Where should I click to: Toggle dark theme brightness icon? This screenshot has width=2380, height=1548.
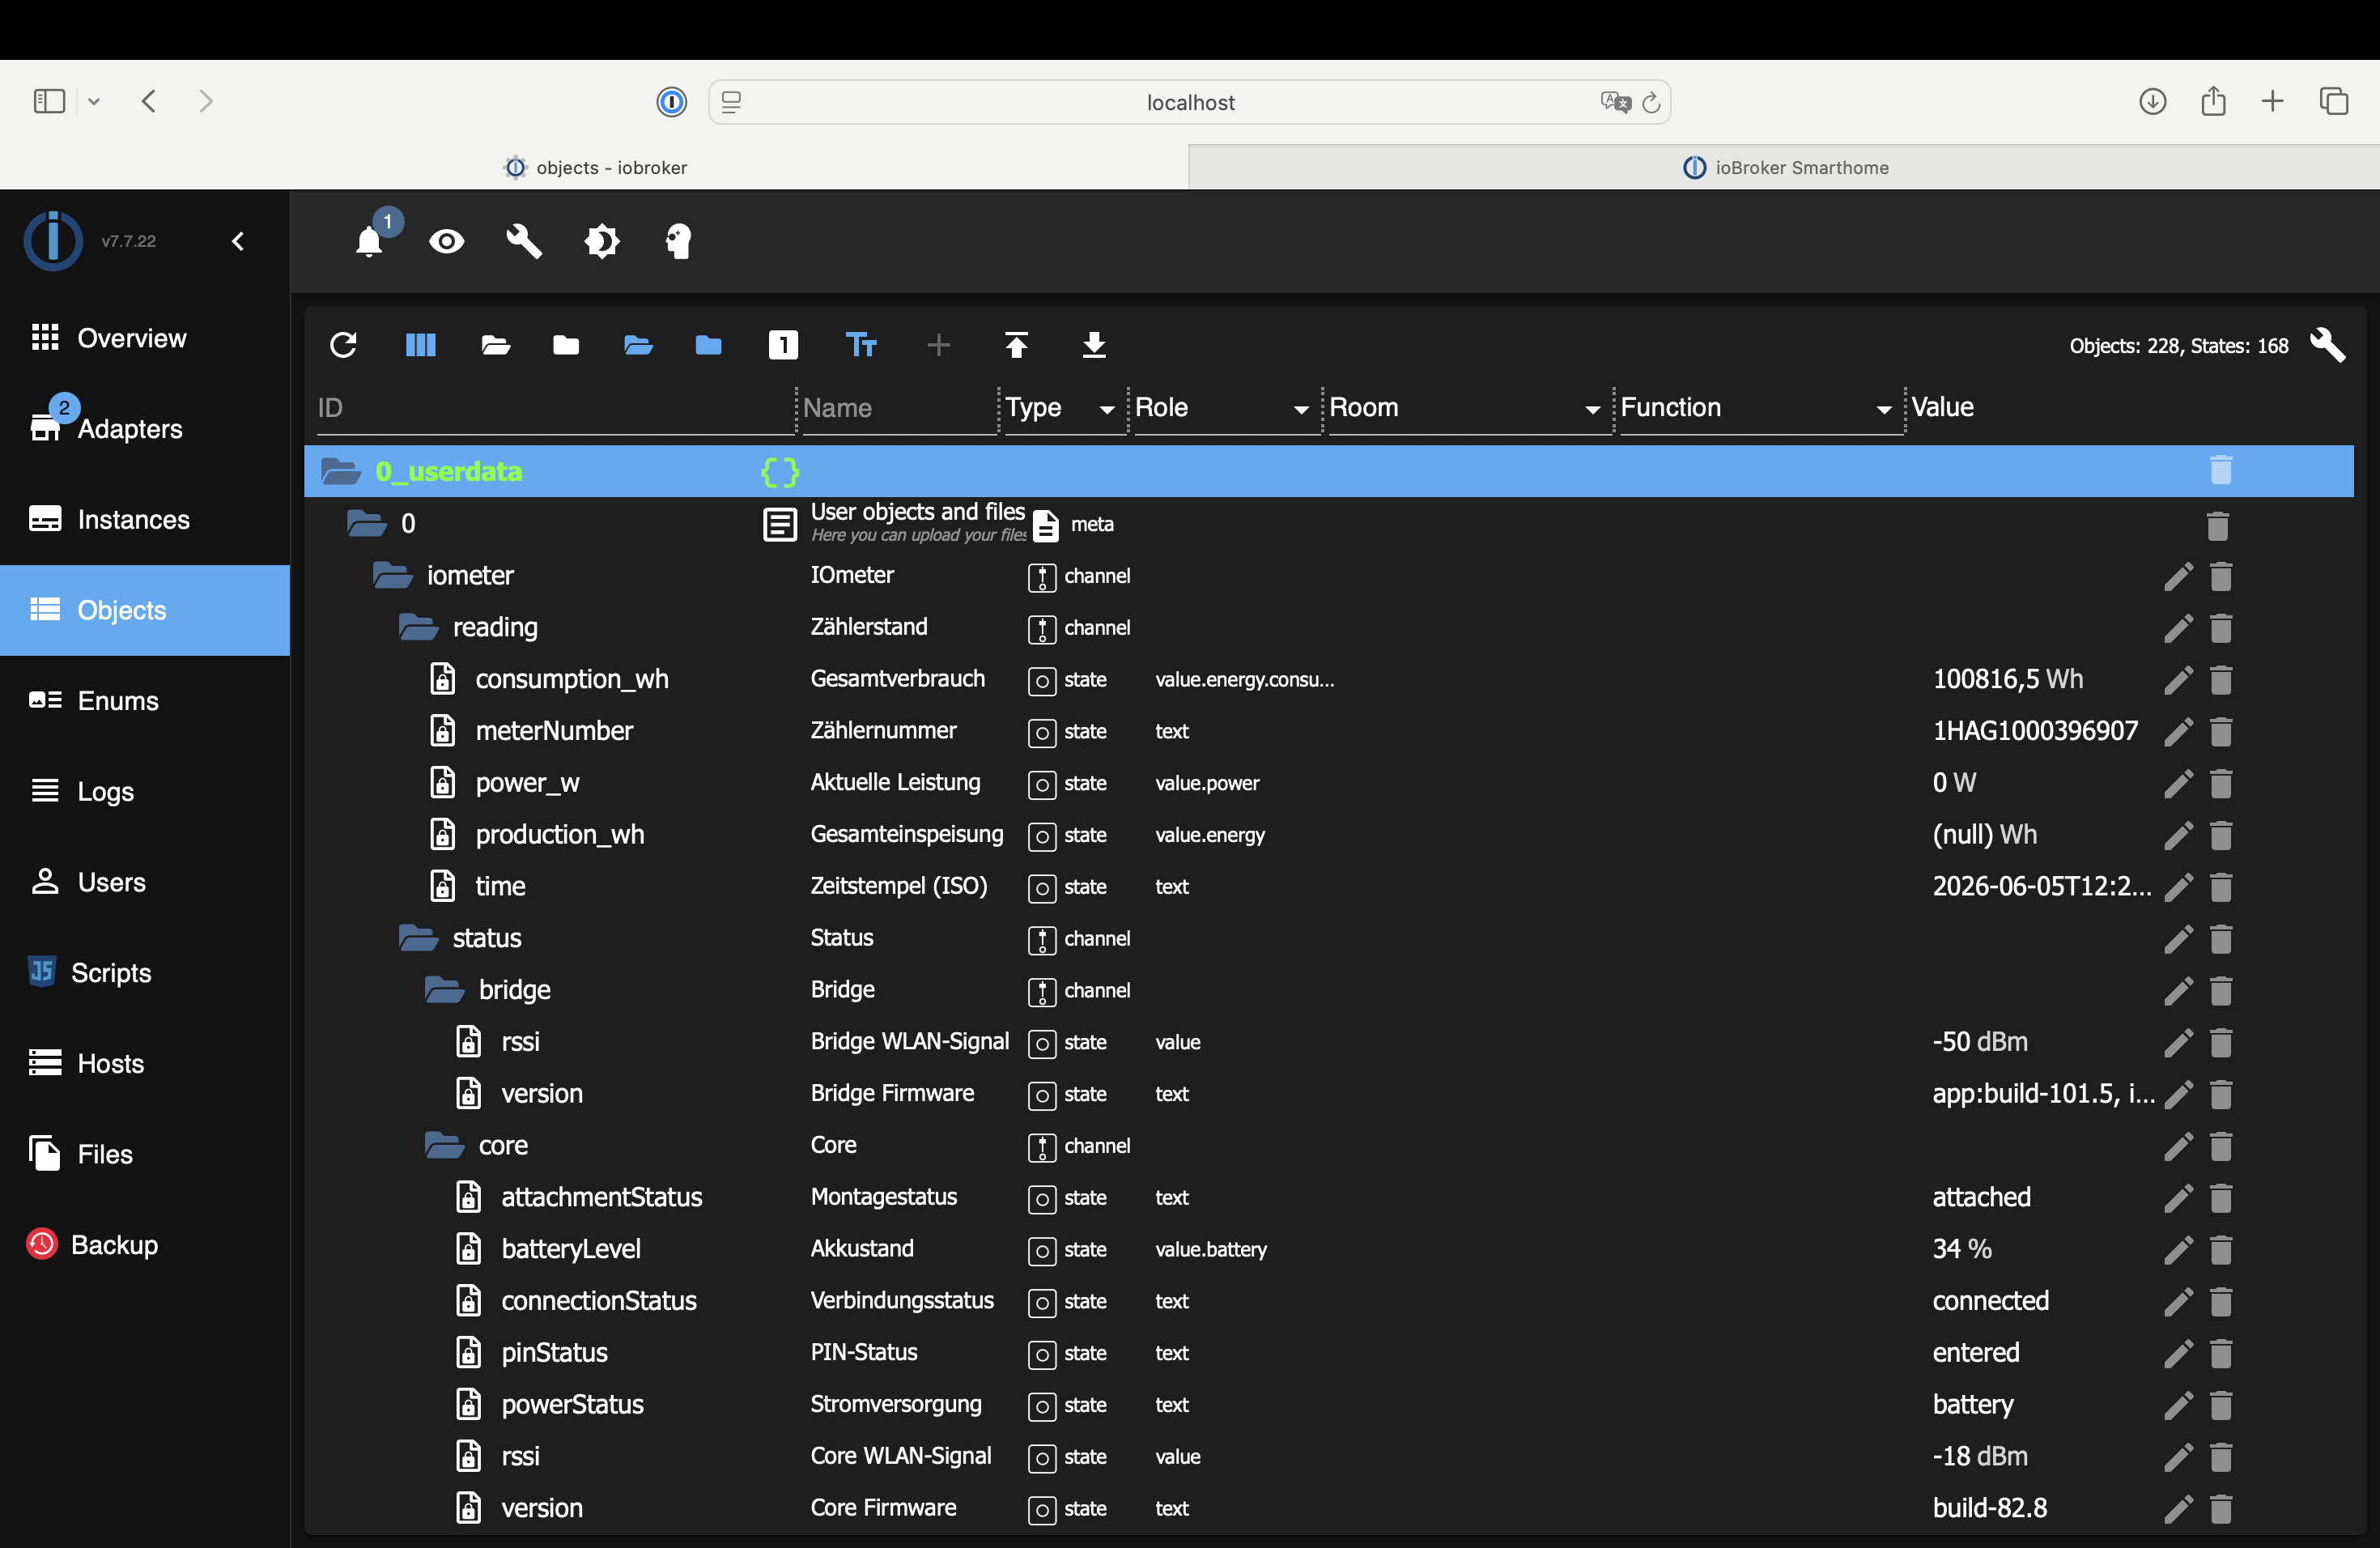(x=602, y=241)
